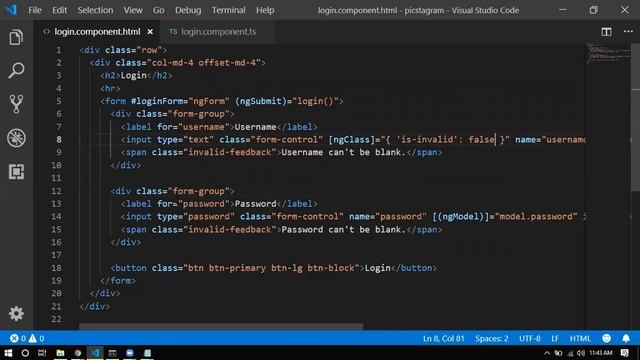Open File Explorer from the taskbar

60,353
